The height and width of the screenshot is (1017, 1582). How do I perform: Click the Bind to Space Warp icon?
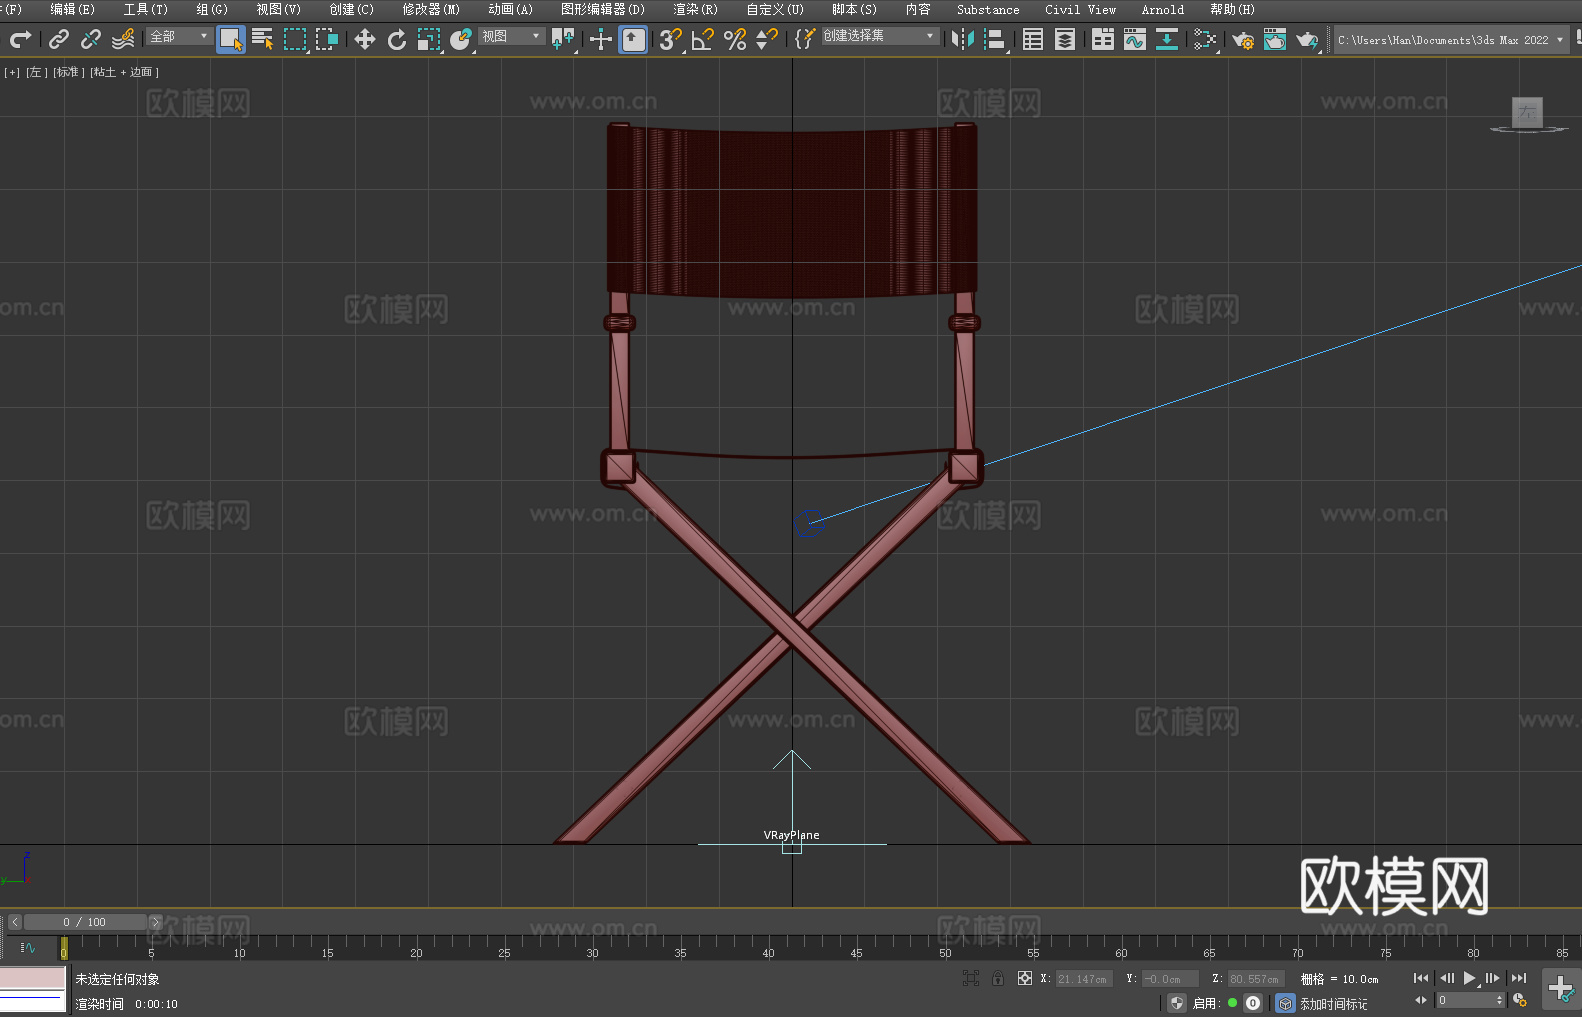coord(123,39)
